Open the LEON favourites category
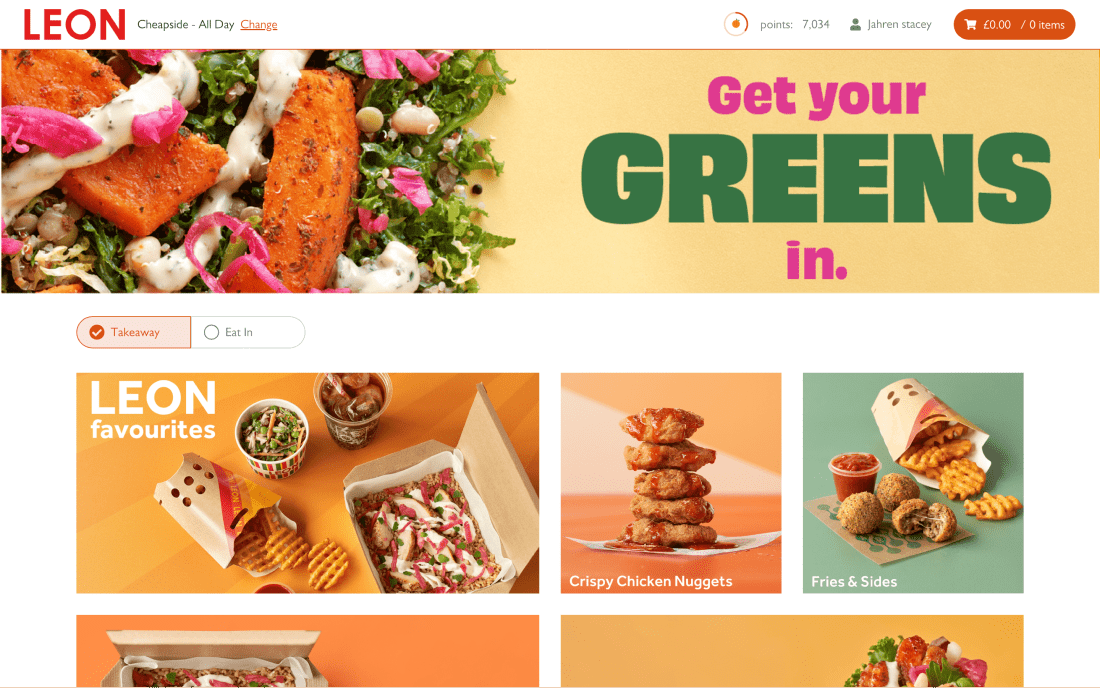Image resolution: width=1100 pixels, height=688 pixels. point(307,483)
